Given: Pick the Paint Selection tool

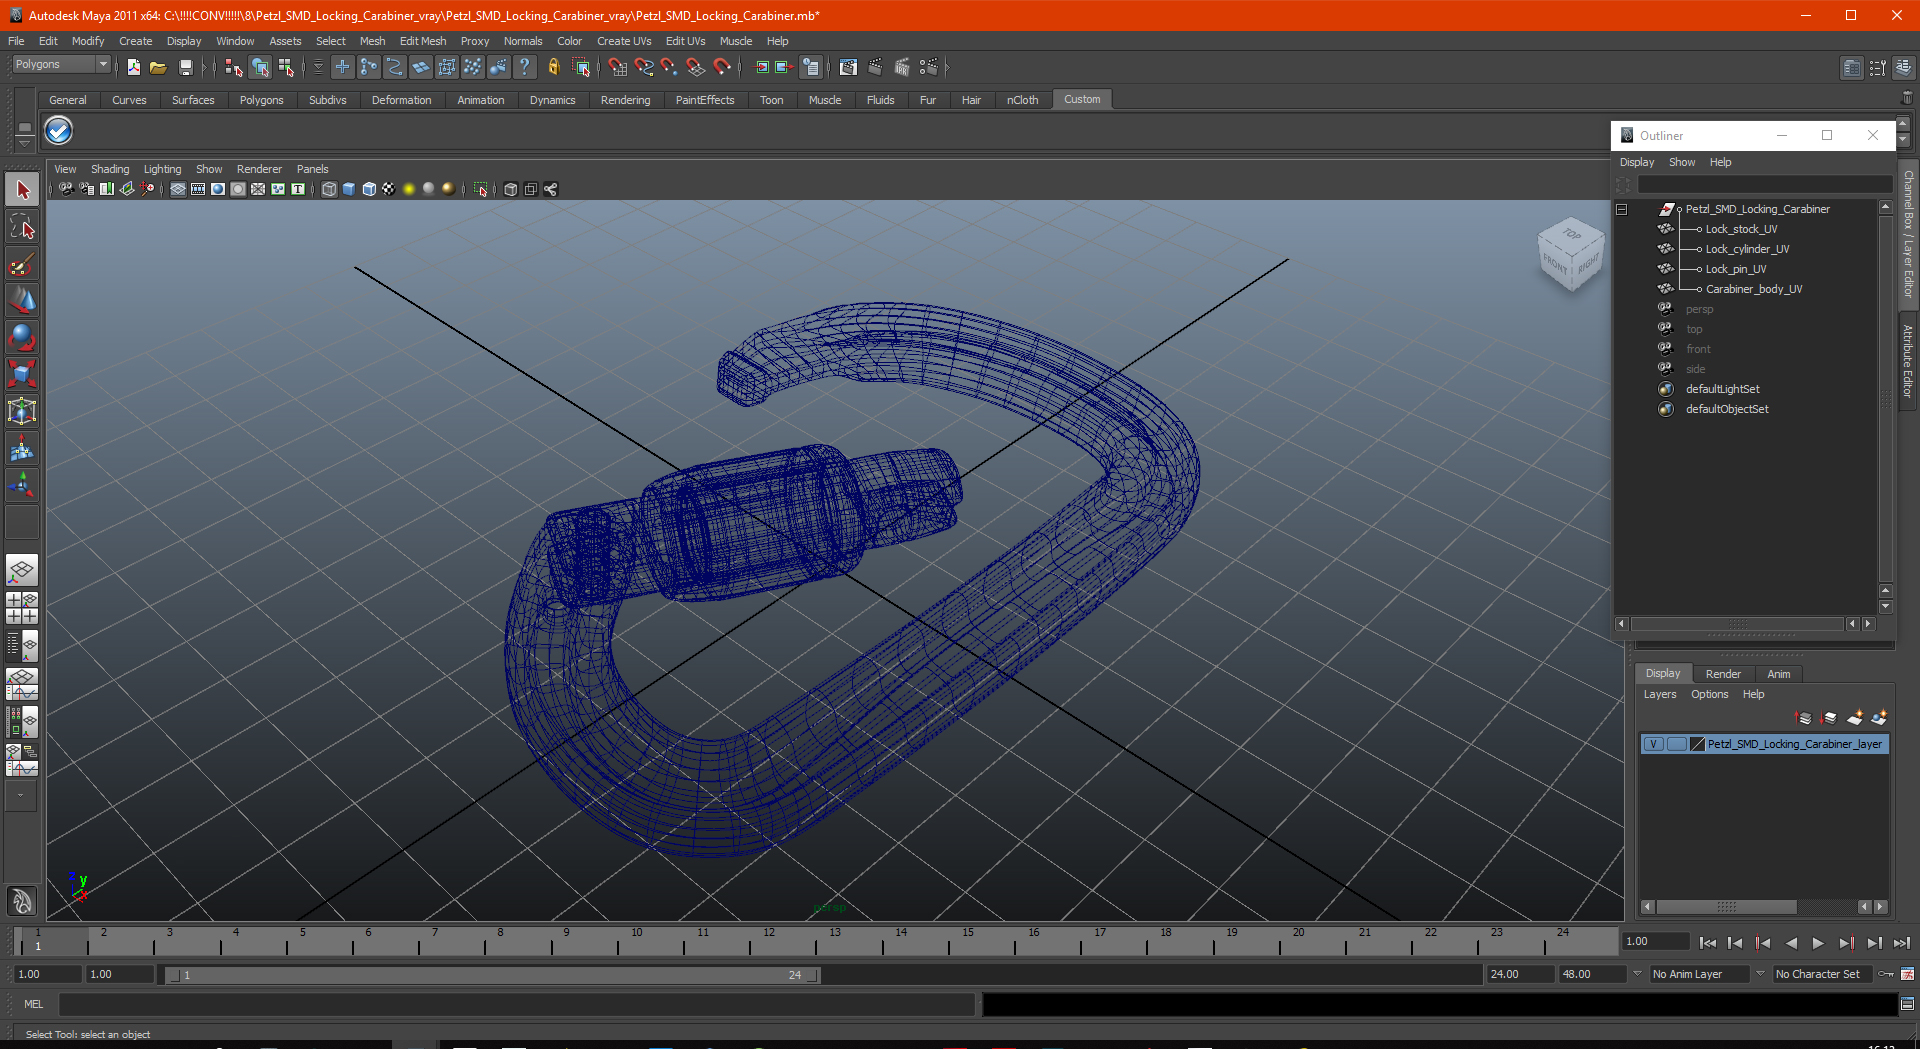Looking at the screenshot, I should [x=22, y=264].
